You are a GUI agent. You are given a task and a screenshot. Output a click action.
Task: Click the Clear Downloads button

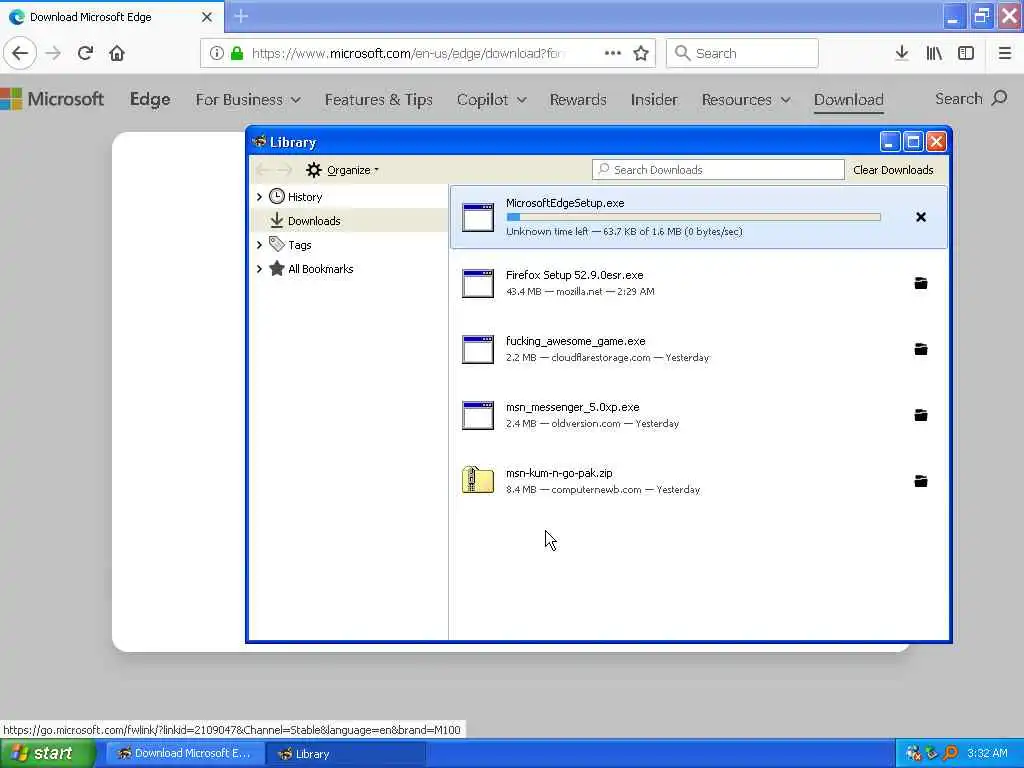(893, 170)
